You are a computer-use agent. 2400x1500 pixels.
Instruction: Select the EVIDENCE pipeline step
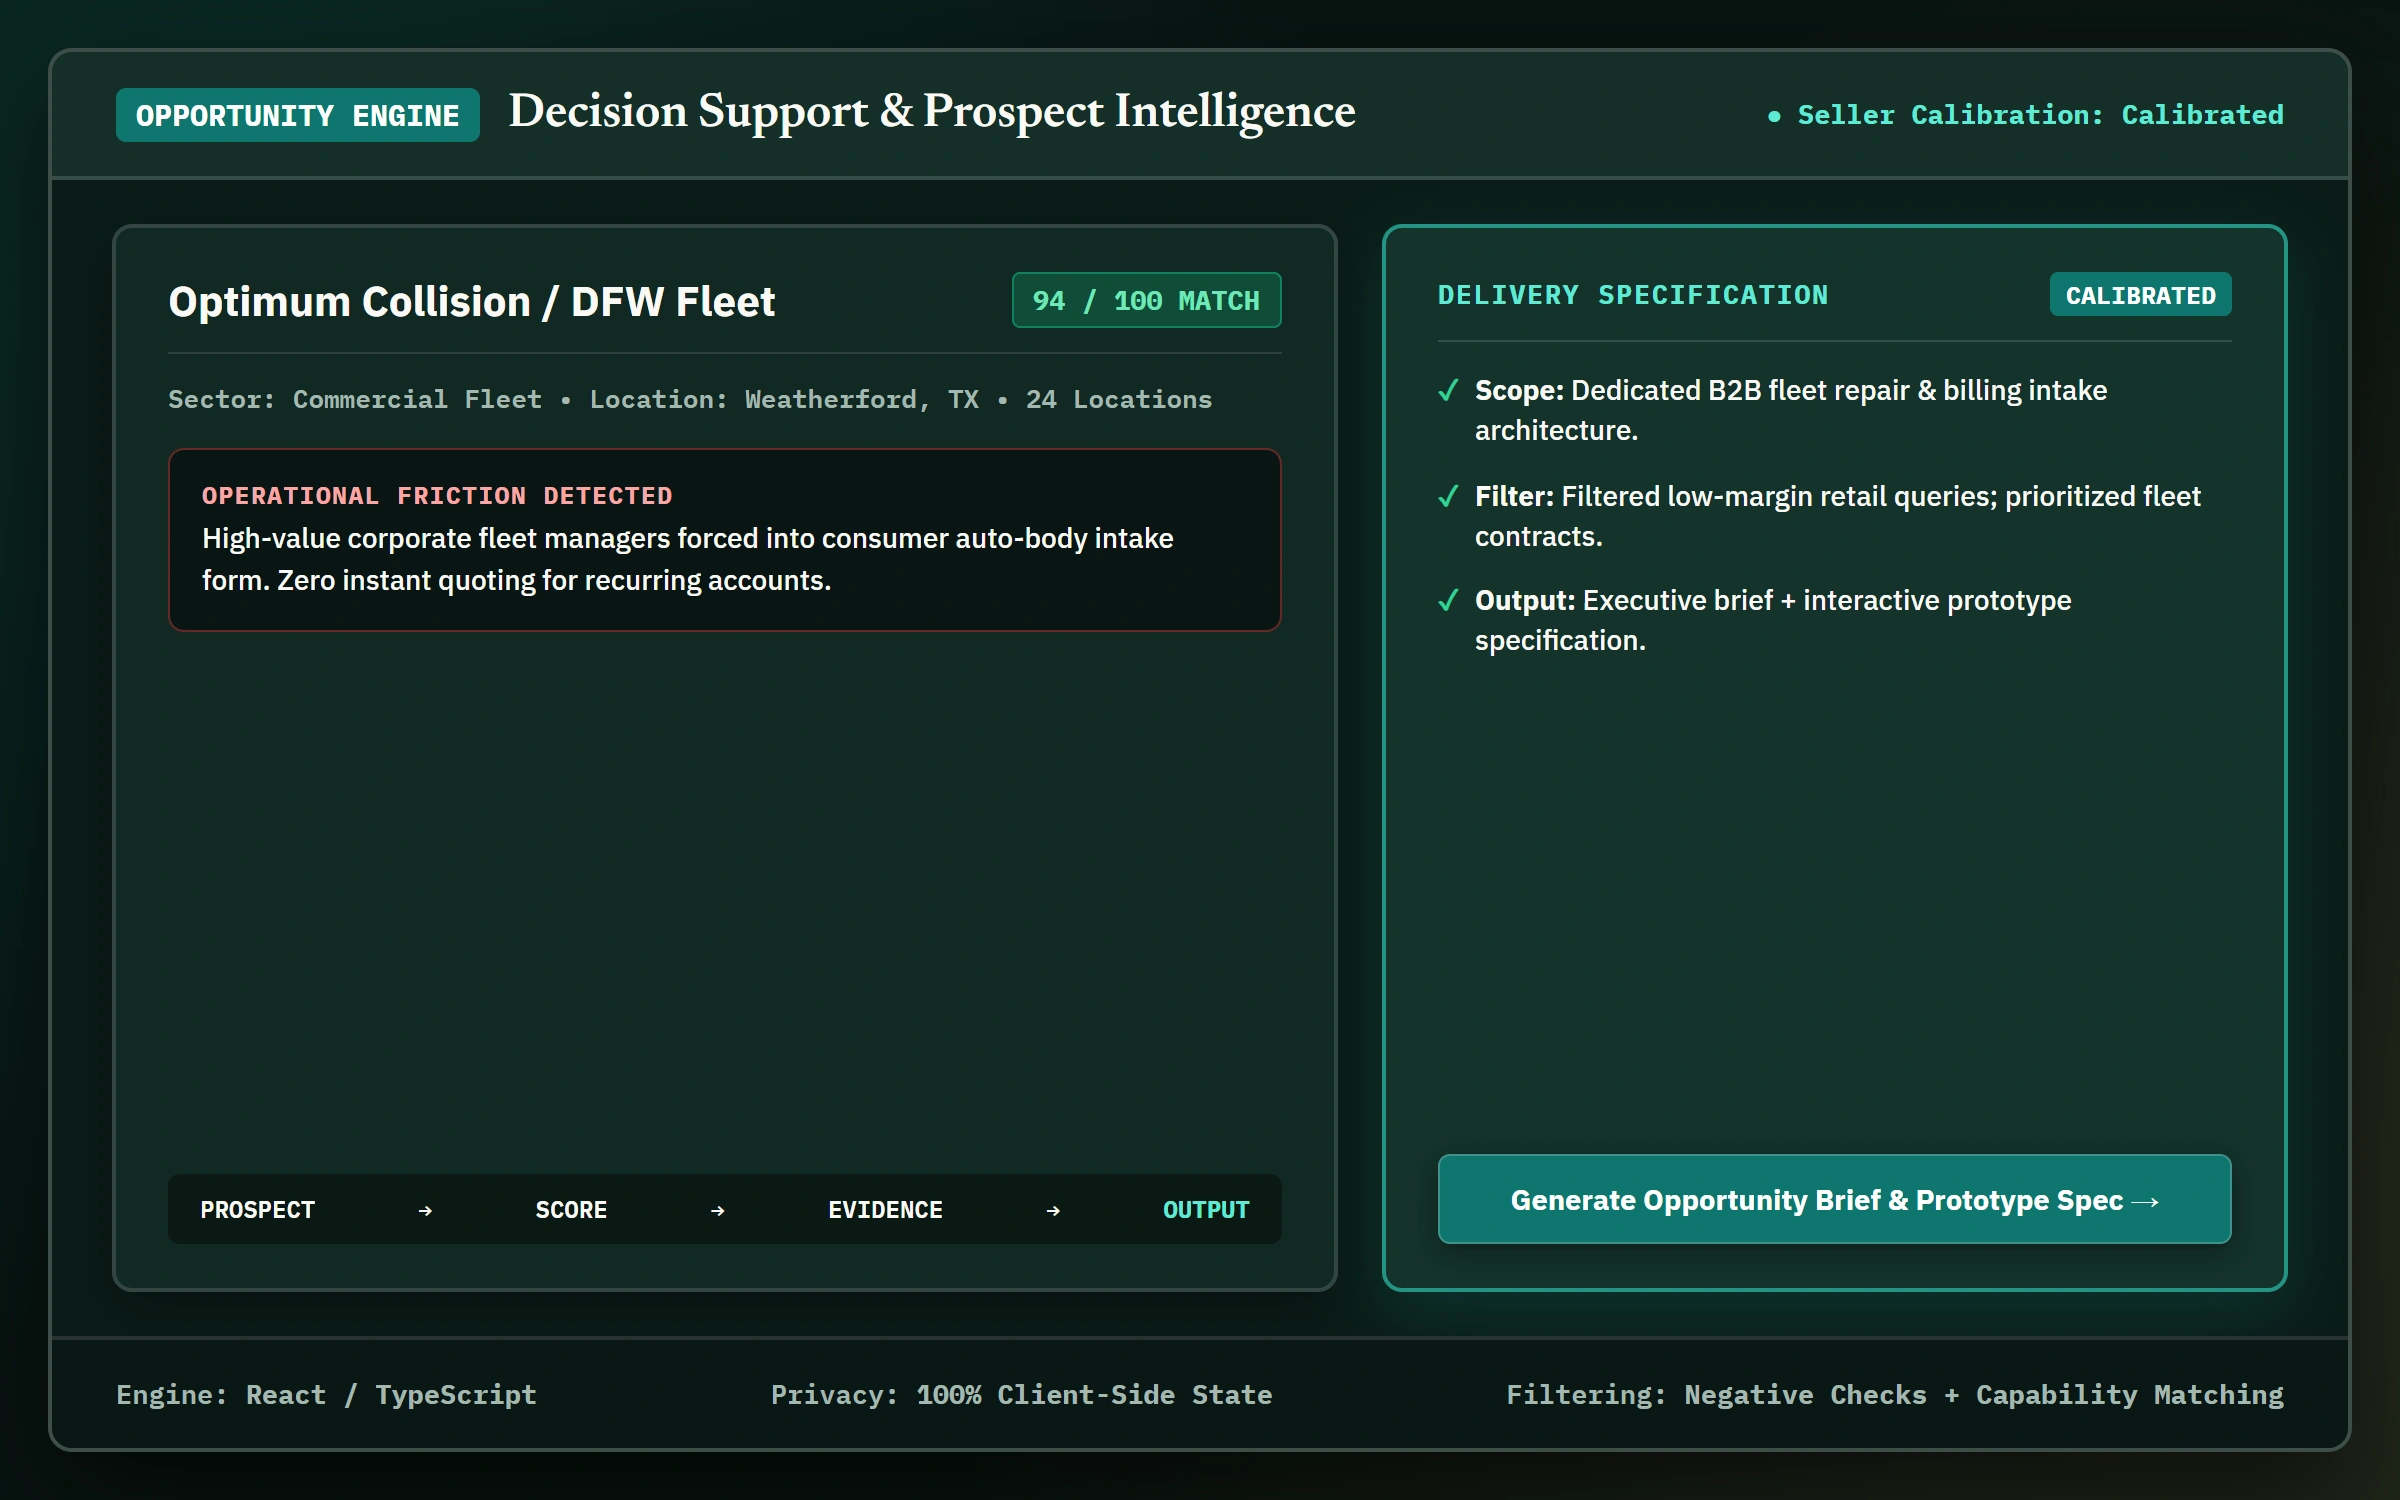(885, 1210)
